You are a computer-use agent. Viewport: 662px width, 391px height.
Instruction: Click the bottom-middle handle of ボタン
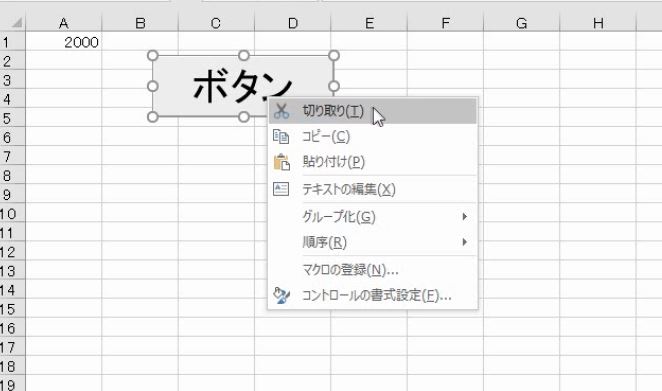(x=244, y=117)
